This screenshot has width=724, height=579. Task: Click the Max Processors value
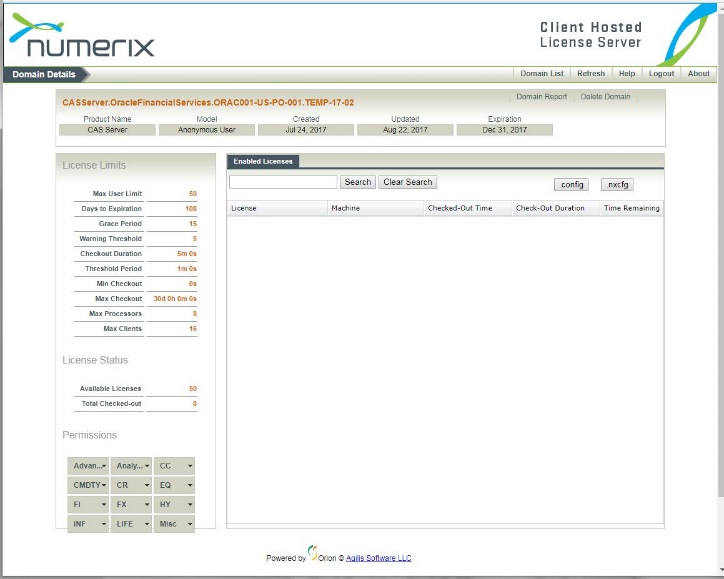click(194, 314)
